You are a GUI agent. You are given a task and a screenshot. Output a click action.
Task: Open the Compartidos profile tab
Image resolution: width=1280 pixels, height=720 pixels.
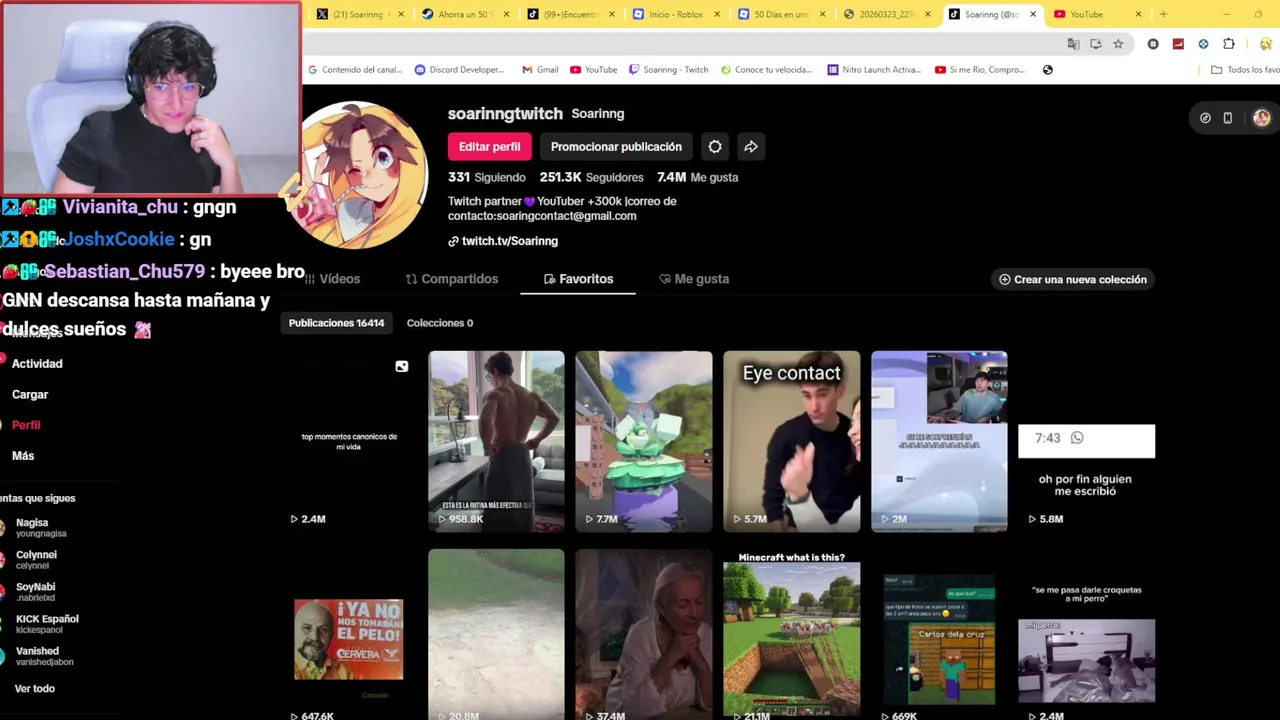coord(452,279)
